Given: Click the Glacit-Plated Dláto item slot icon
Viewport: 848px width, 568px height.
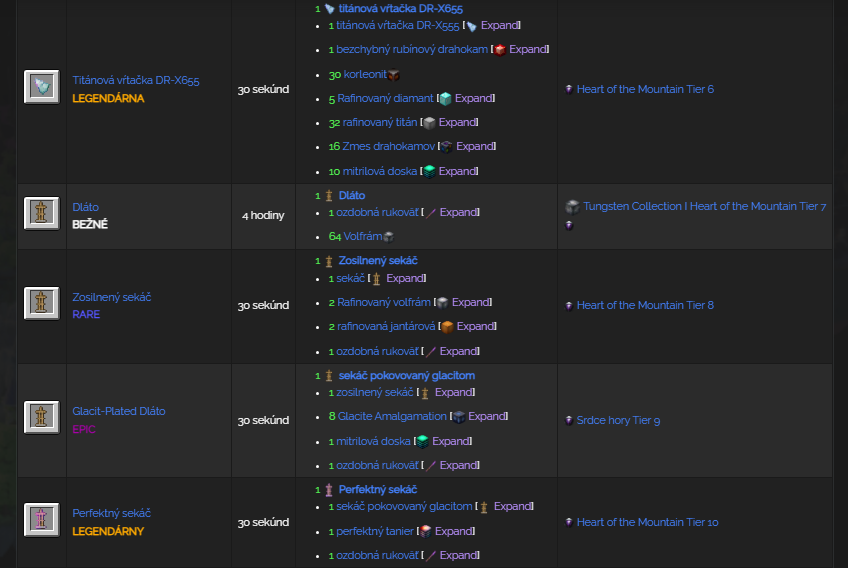Looking at the screenshot, I should click(x=41, y=418).
